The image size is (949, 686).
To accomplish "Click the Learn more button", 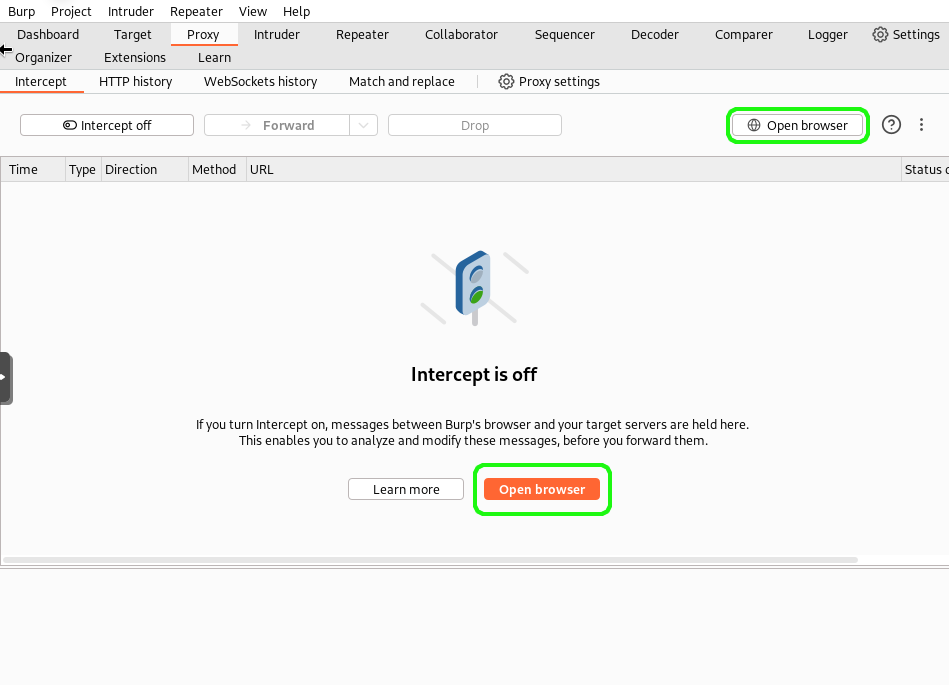I will coord(406,489).
